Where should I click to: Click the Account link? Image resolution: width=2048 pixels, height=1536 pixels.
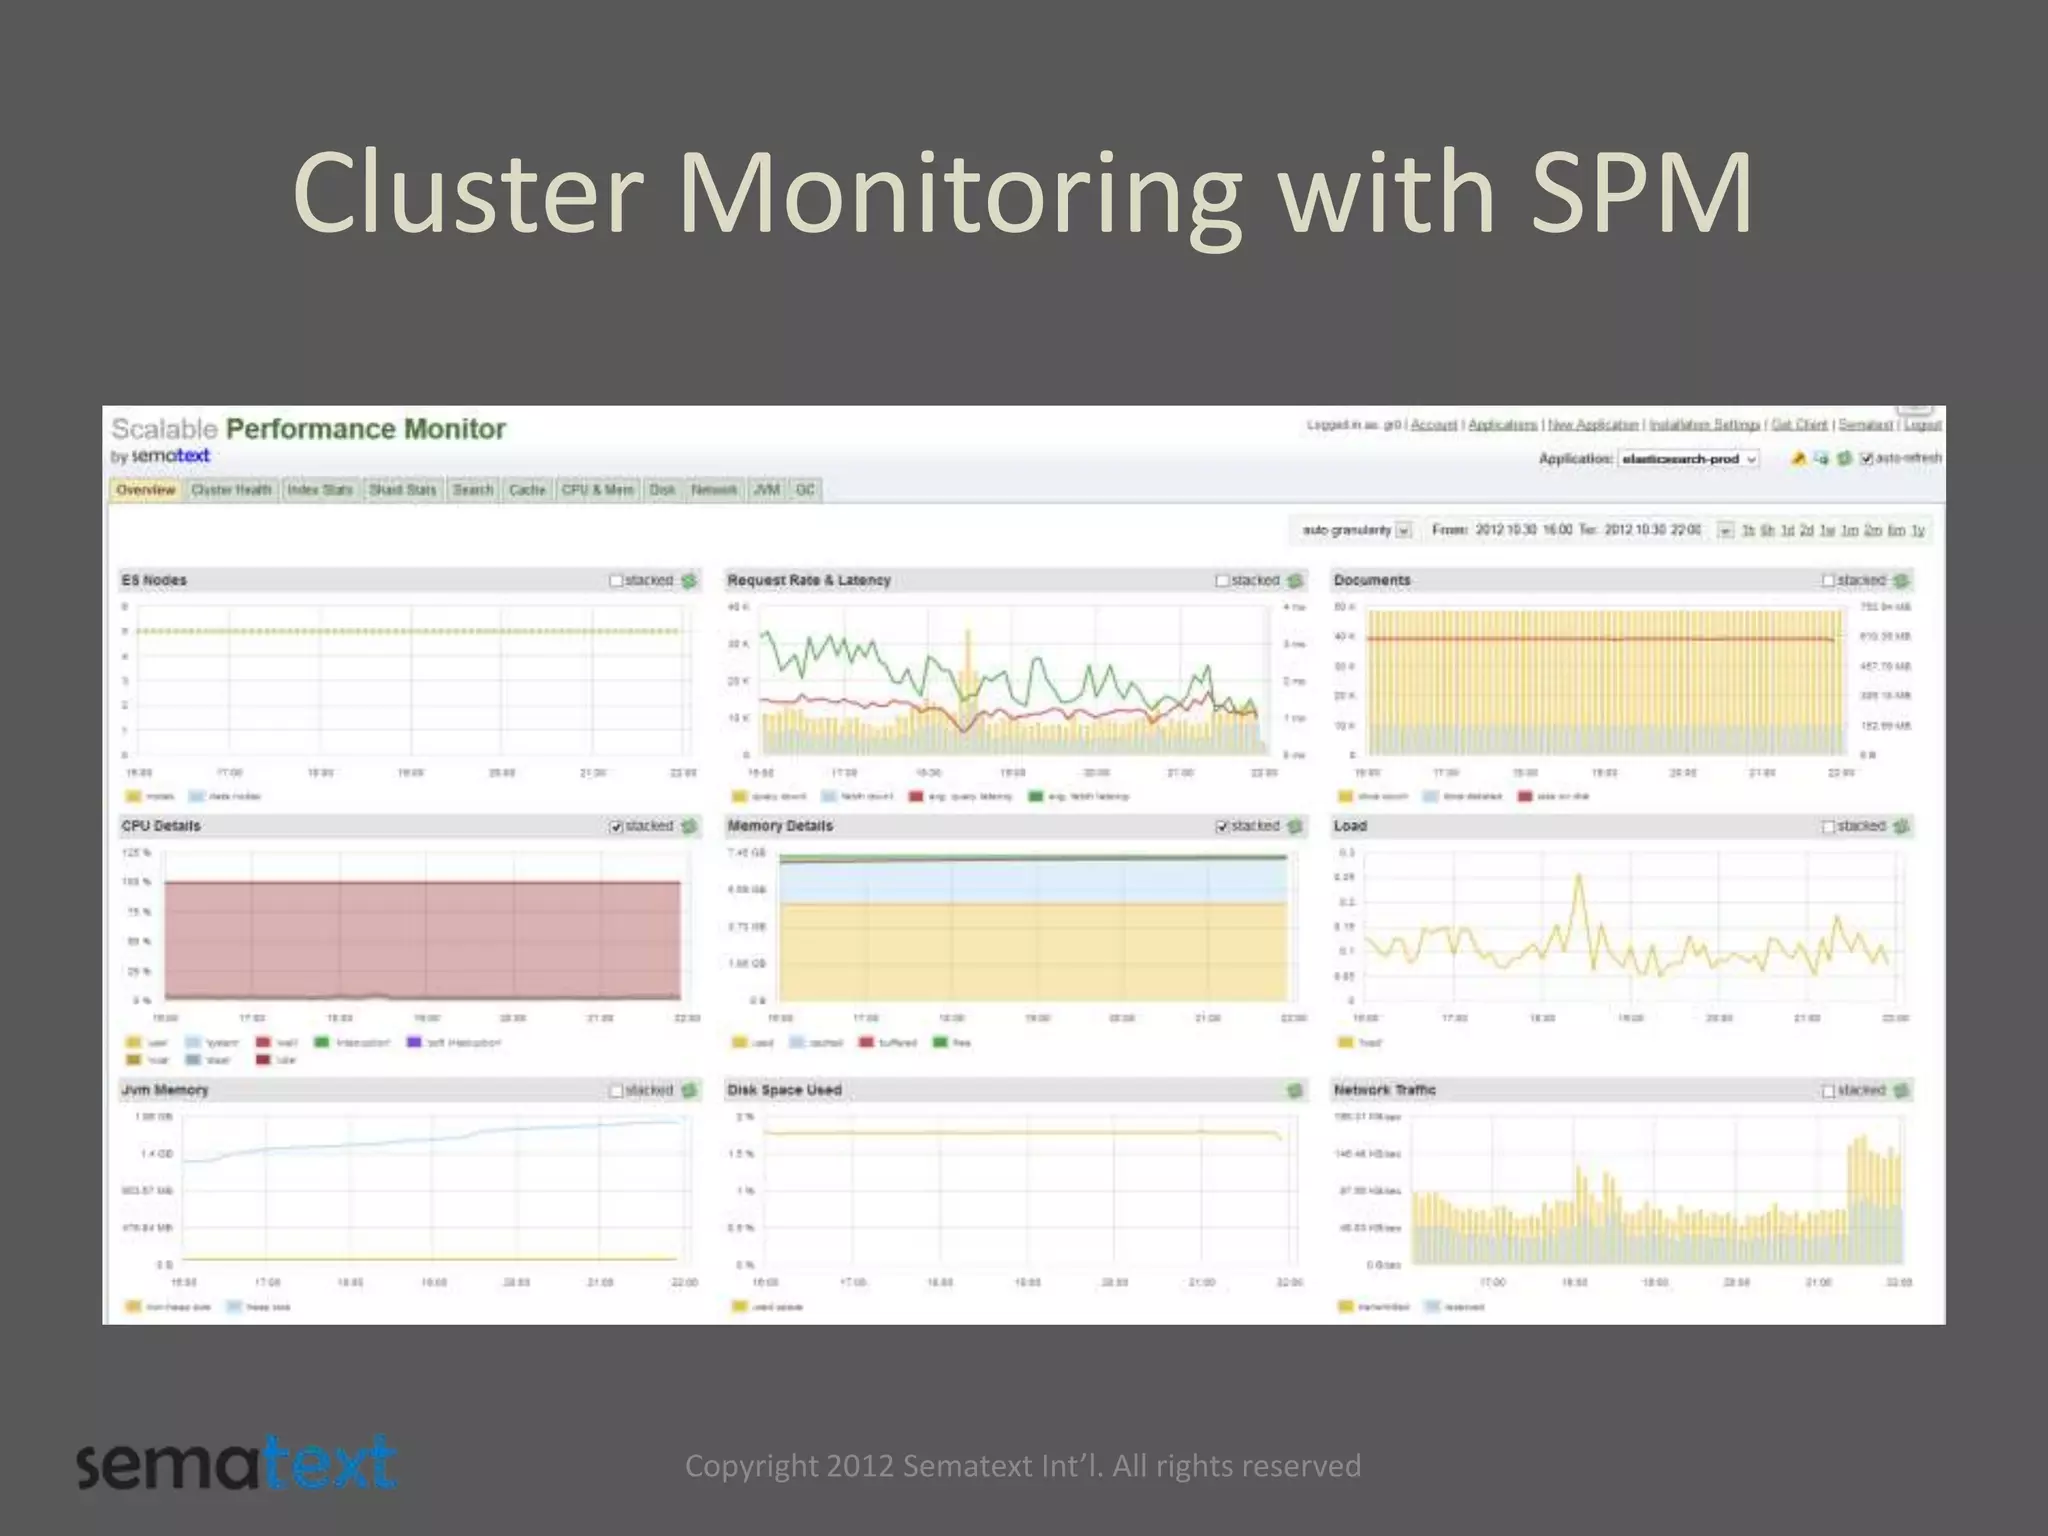pos(1434,425)
